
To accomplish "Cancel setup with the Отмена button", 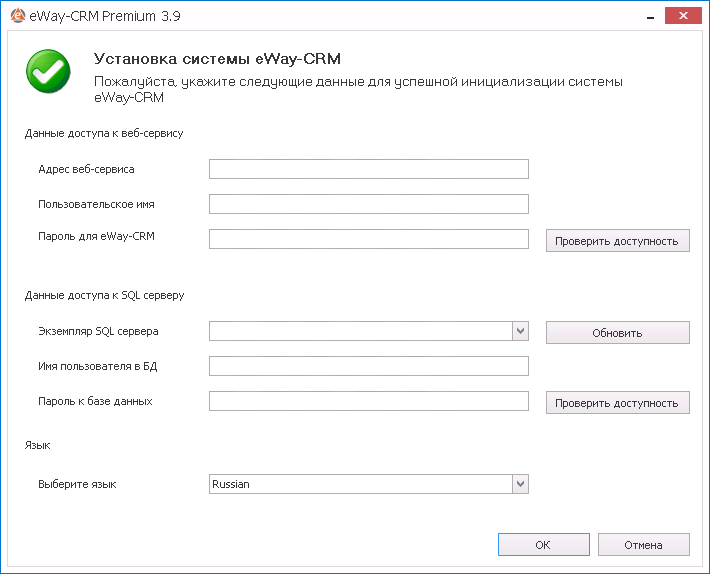I will pos(643,545).
